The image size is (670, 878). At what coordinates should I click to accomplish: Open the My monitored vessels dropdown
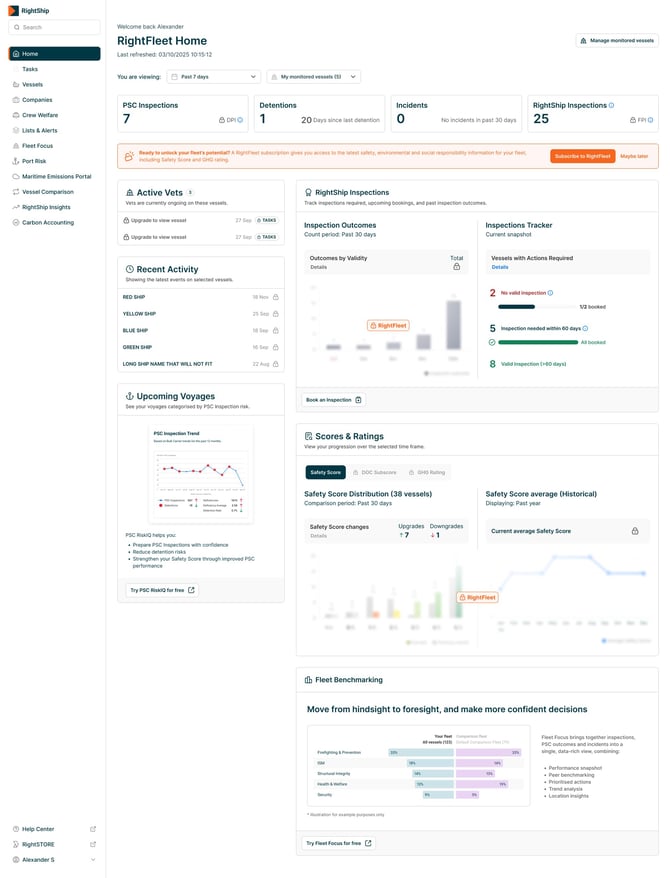click(313, 76)
